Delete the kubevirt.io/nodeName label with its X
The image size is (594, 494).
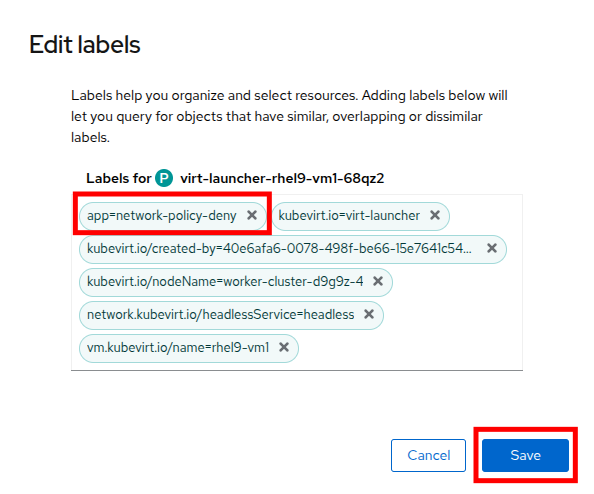(x=378, y=281)
